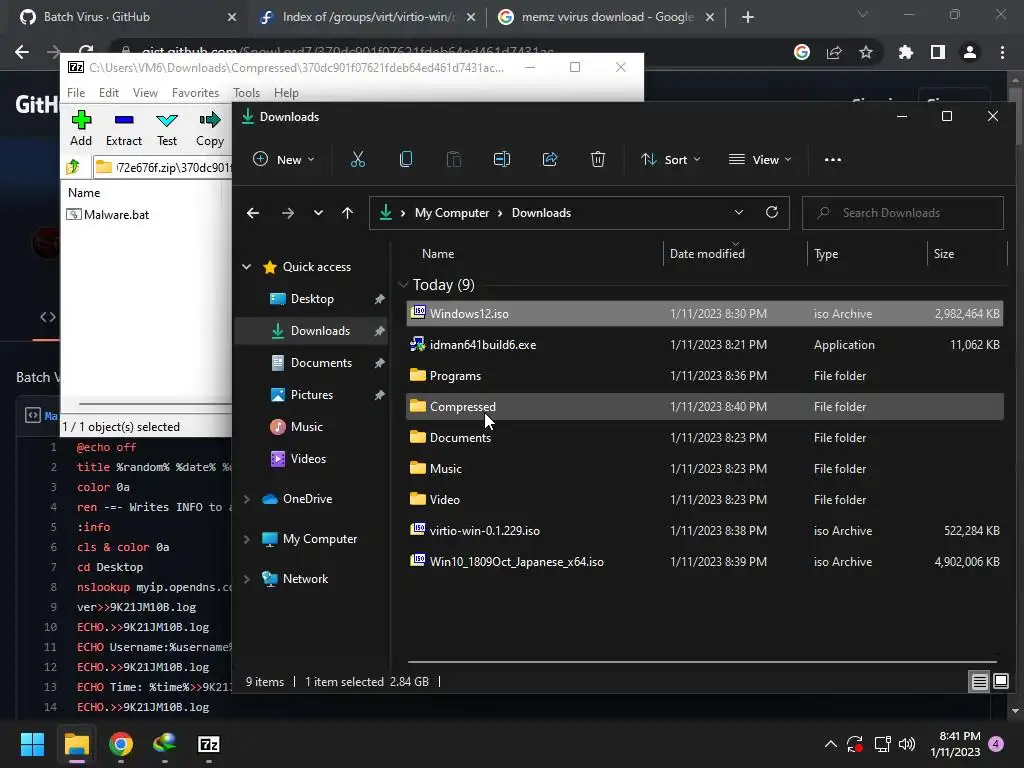Expand the OneDrive tree node
This screenshot has height=768, width=1024.
[x=247, y=499]
